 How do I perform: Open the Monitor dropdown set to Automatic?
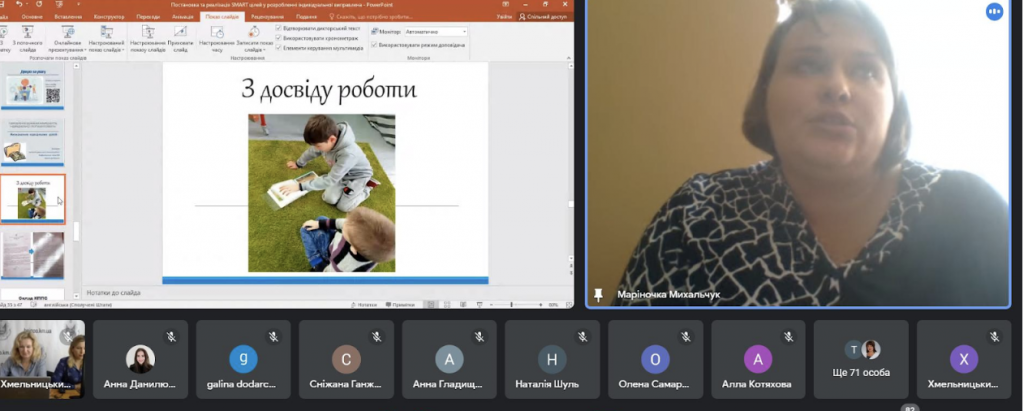click(x=436, y=31)
